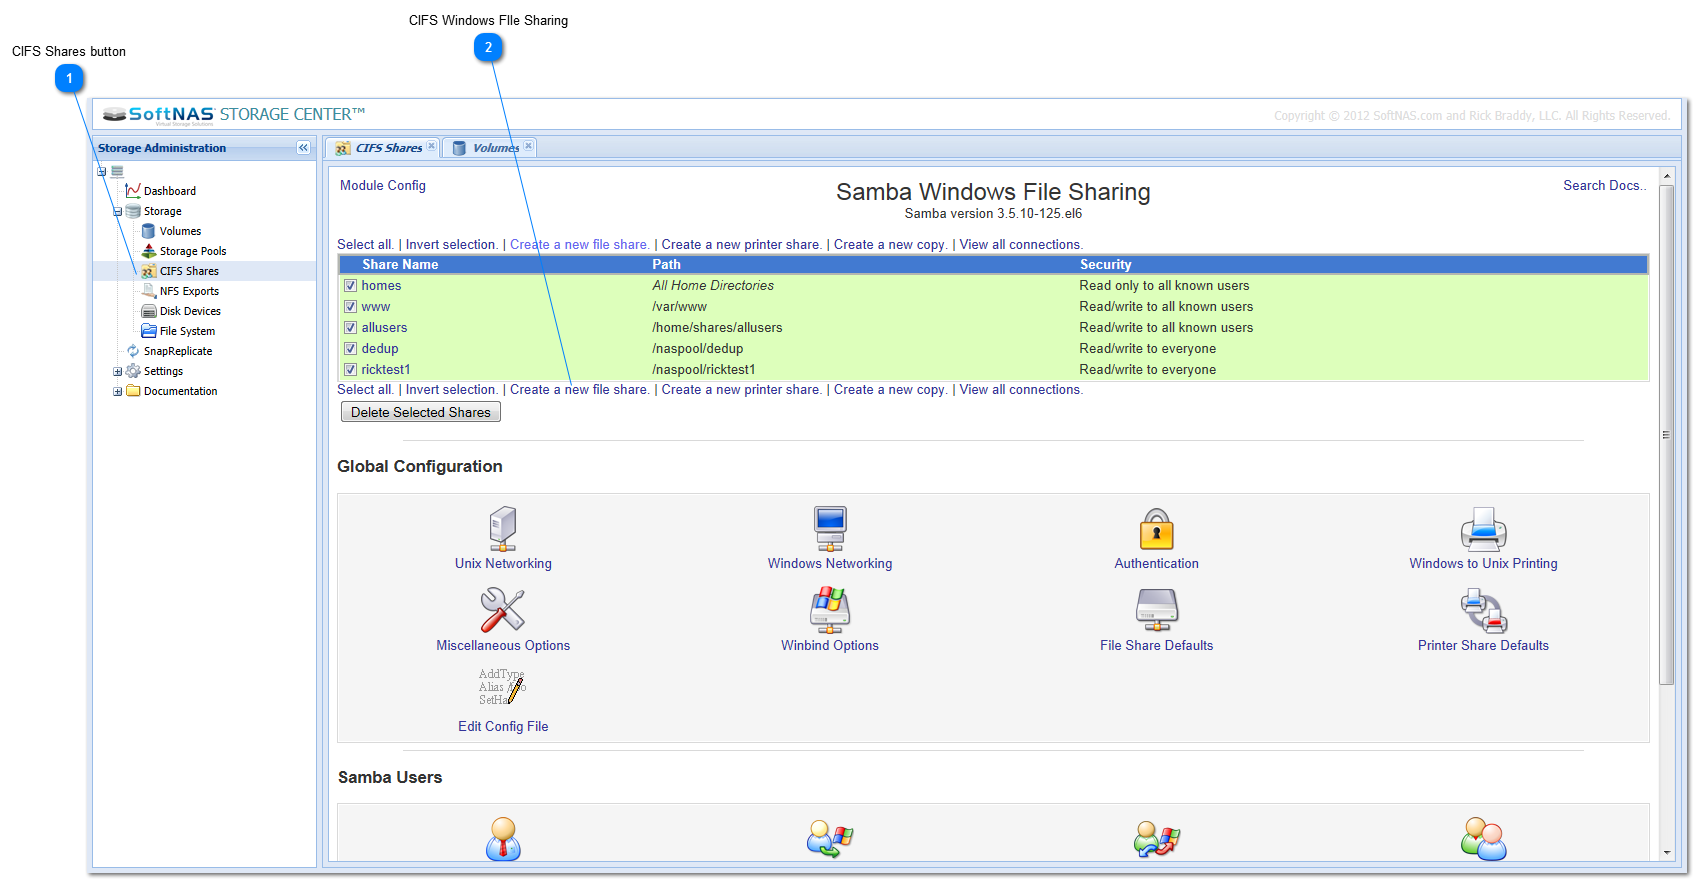Click Create a new file share below table
Screen dimensions: 1695x881
tap(579, 390)
